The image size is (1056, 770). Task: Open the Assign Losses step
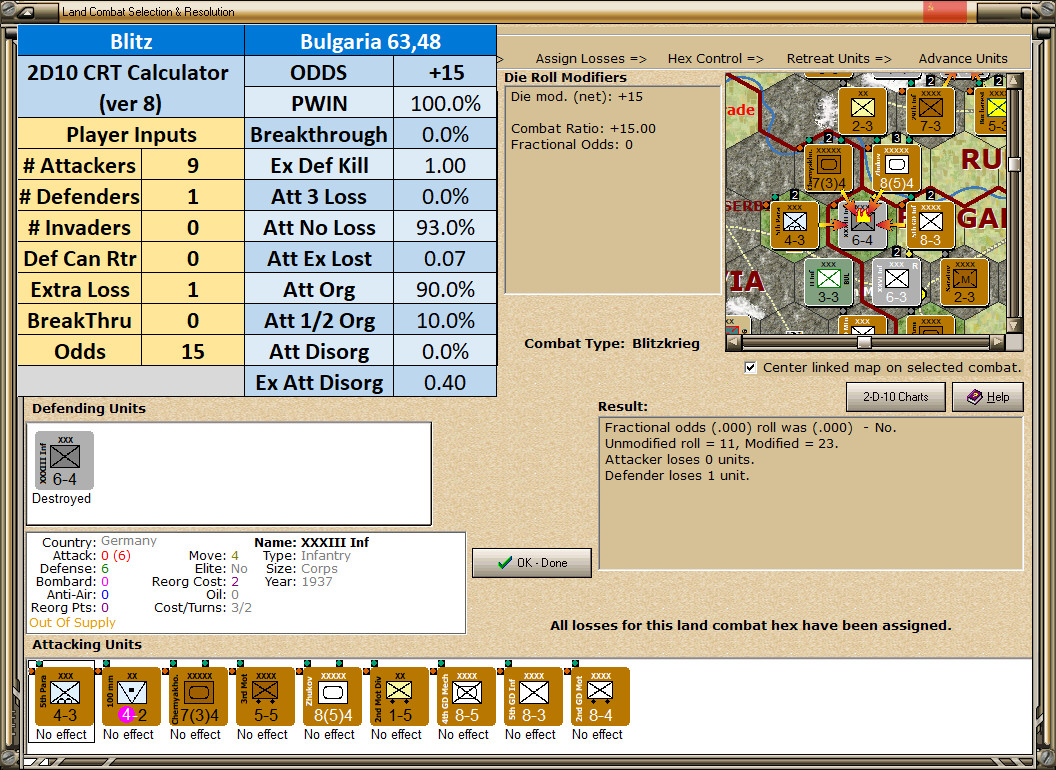pos(591,59)
